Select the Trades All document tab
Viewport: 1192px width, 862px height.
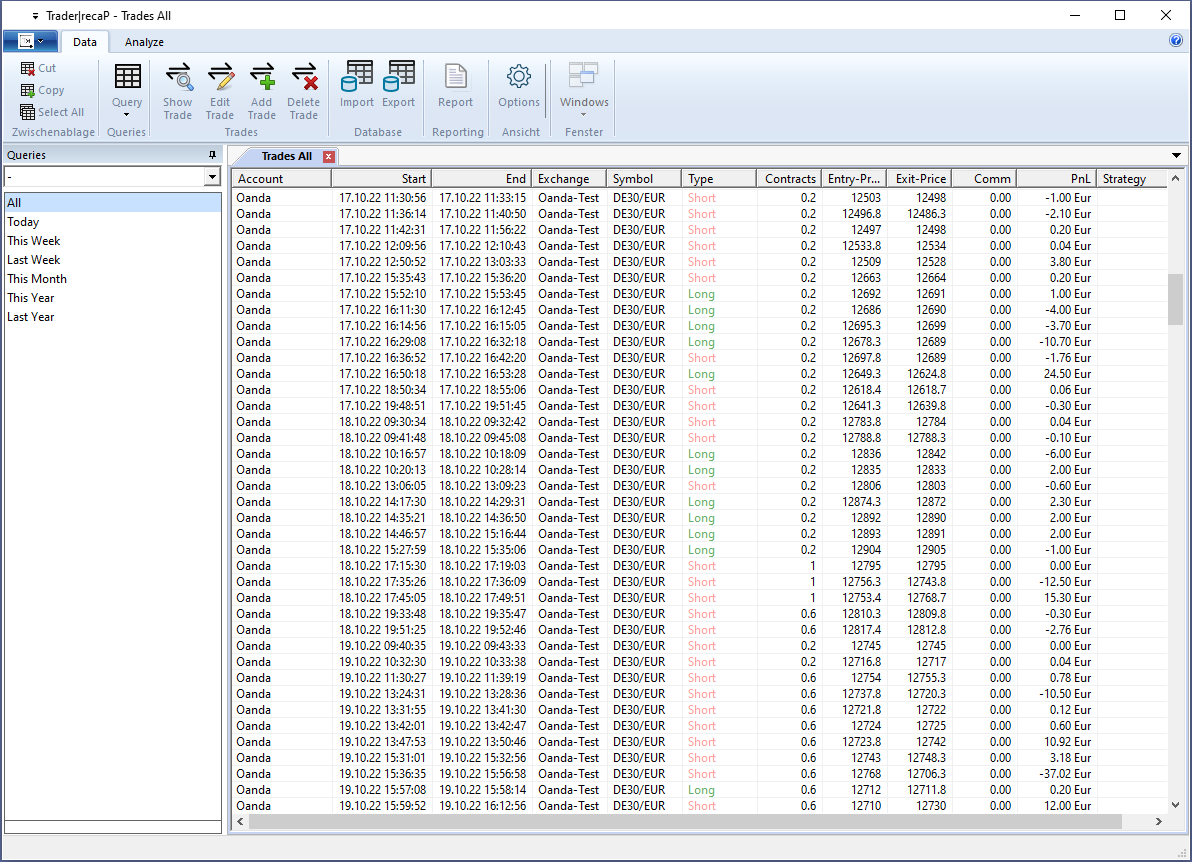pyautogui.click(x=287, y=157)
